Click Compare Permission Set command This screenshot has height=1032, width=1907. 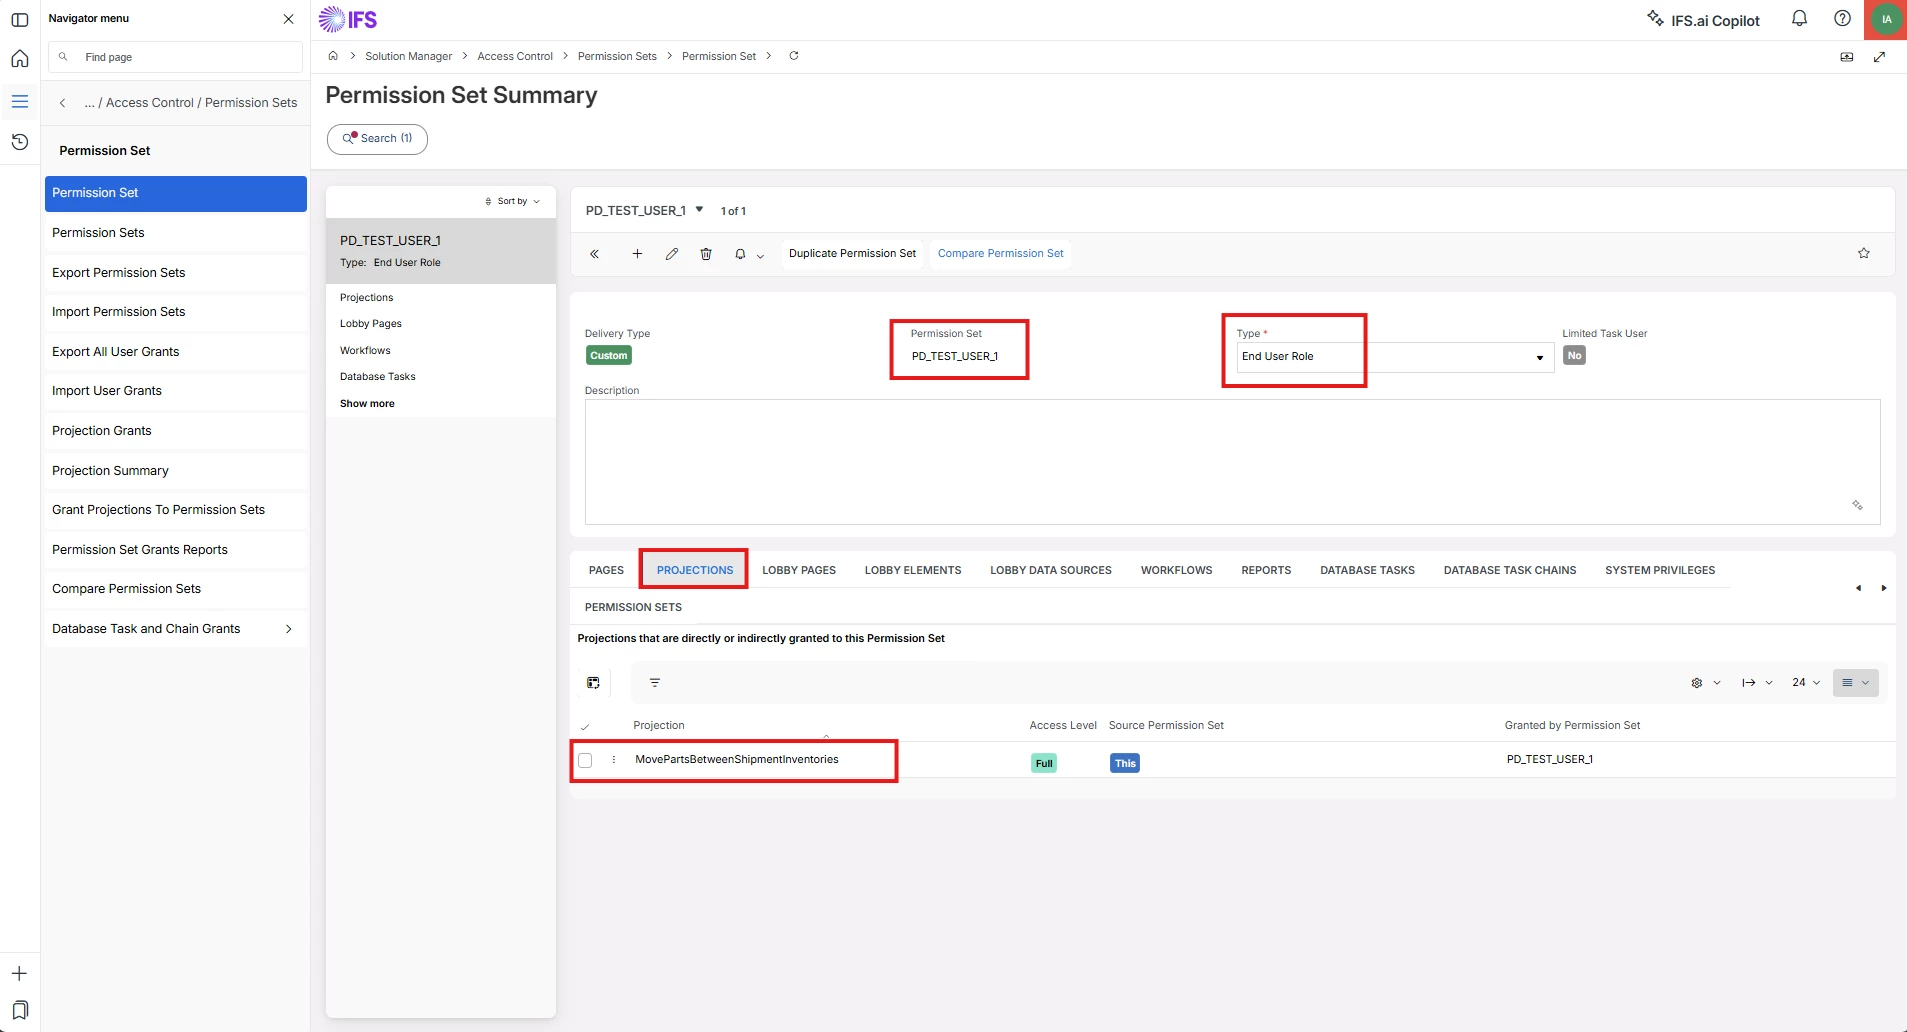click(1000, 254)
